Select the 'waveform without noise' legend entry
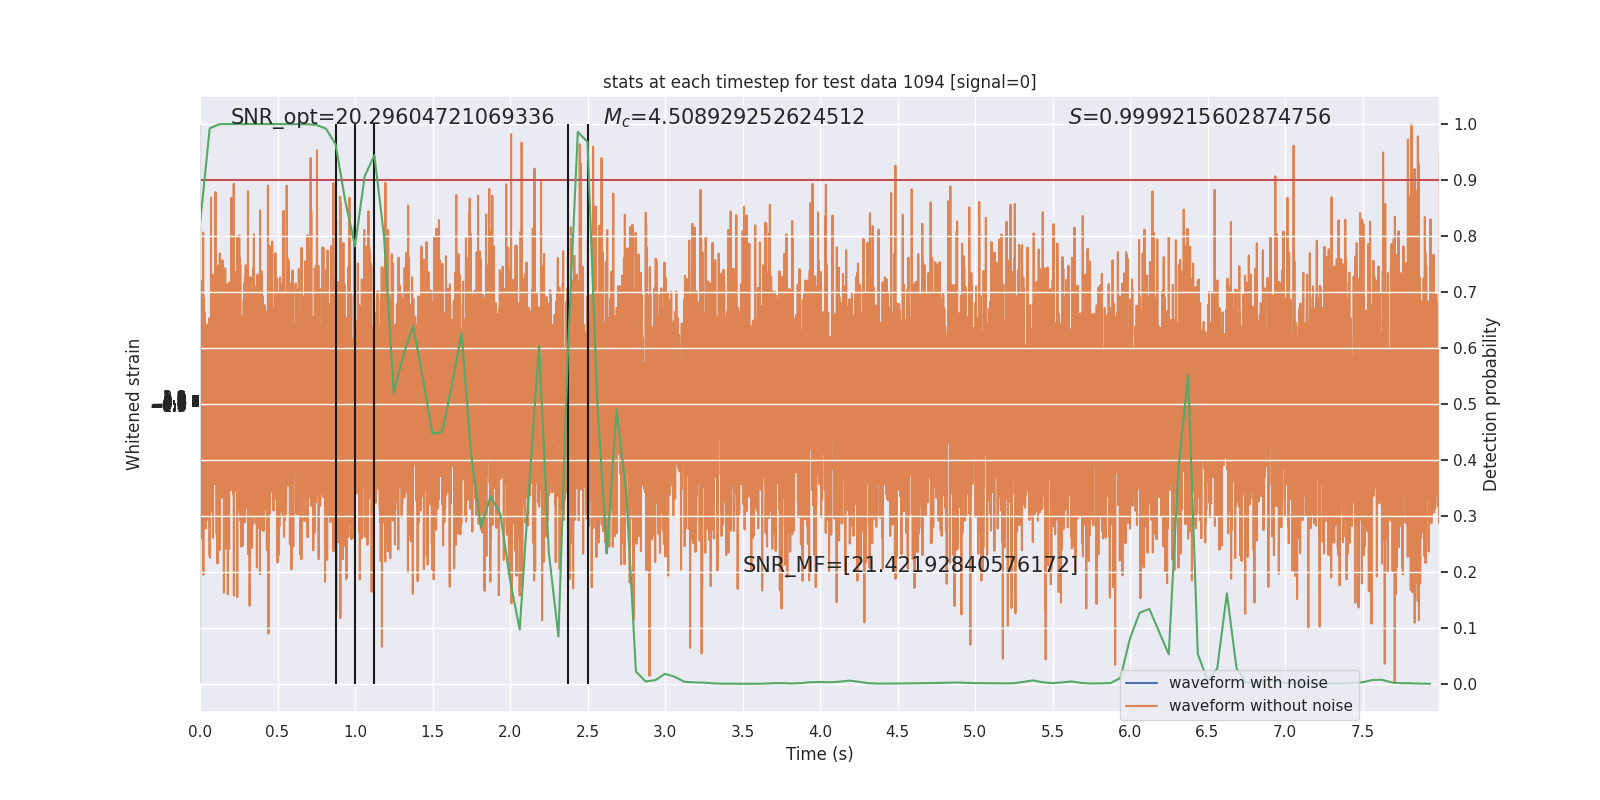The width and height of the screenshot is (1600, 800). coord(1260,706)
